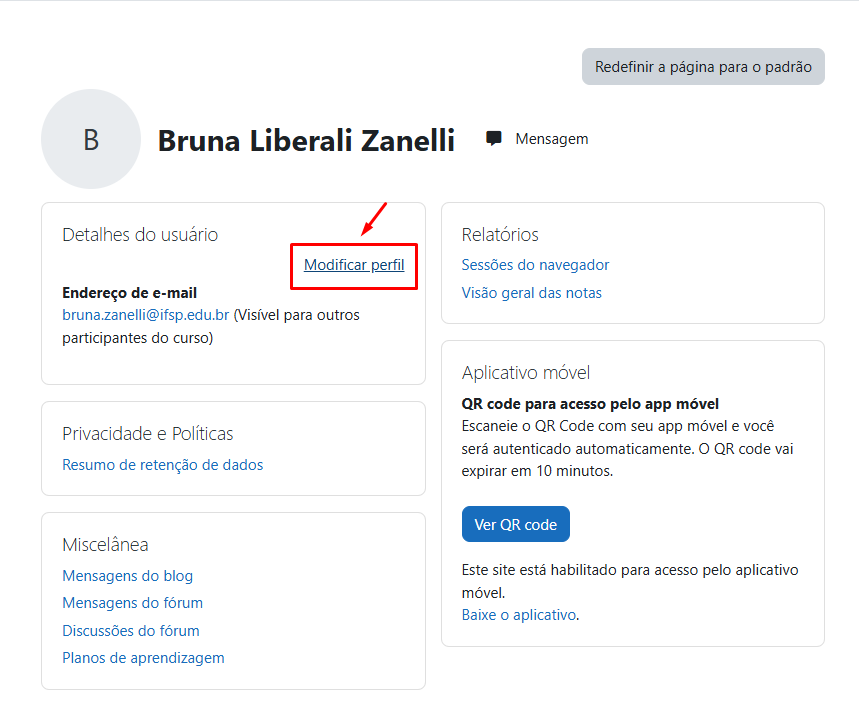Screen dimensions: 859x725
Task: Click 'Redefinir a página para o padrão' button
Action: coord(703,67)
